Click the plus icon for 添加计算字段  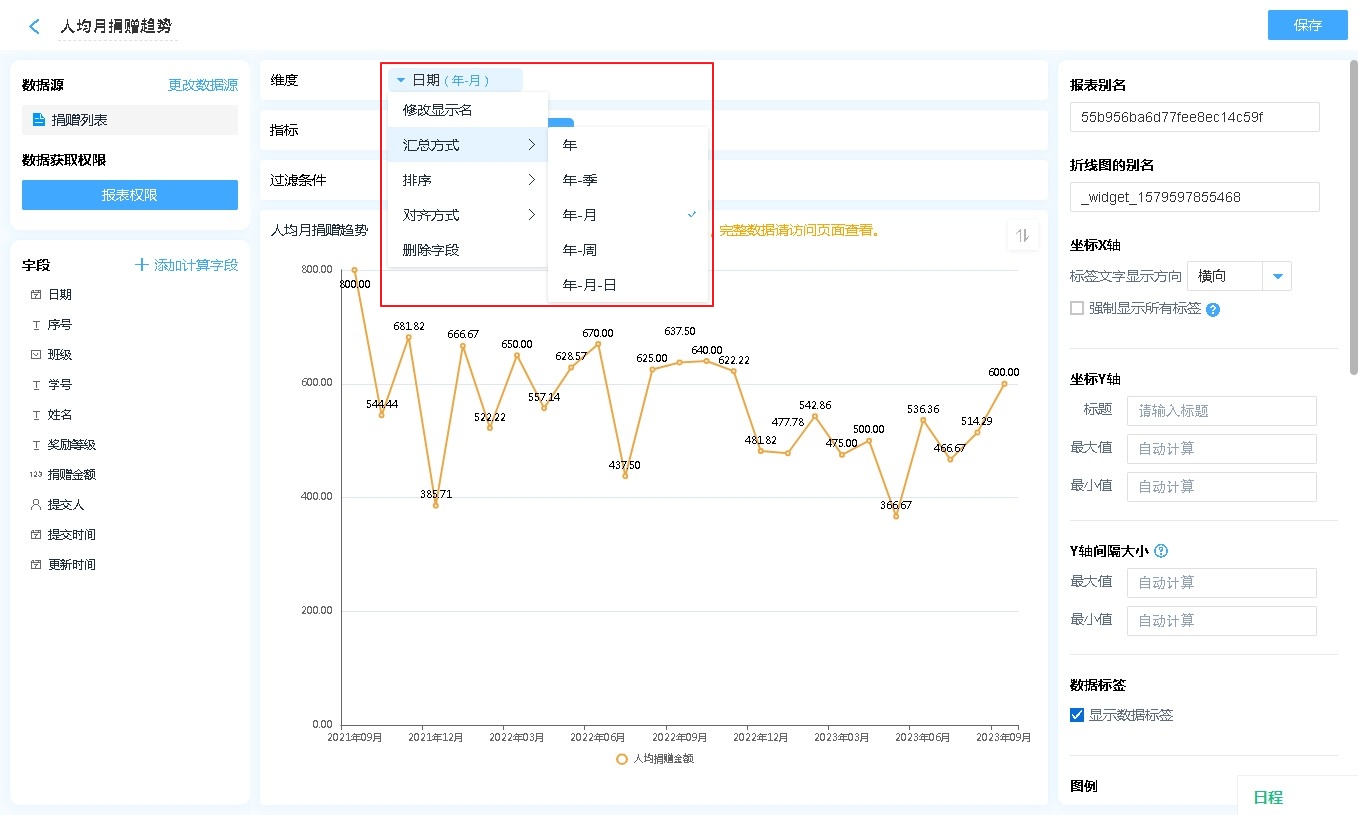point(142,265)
